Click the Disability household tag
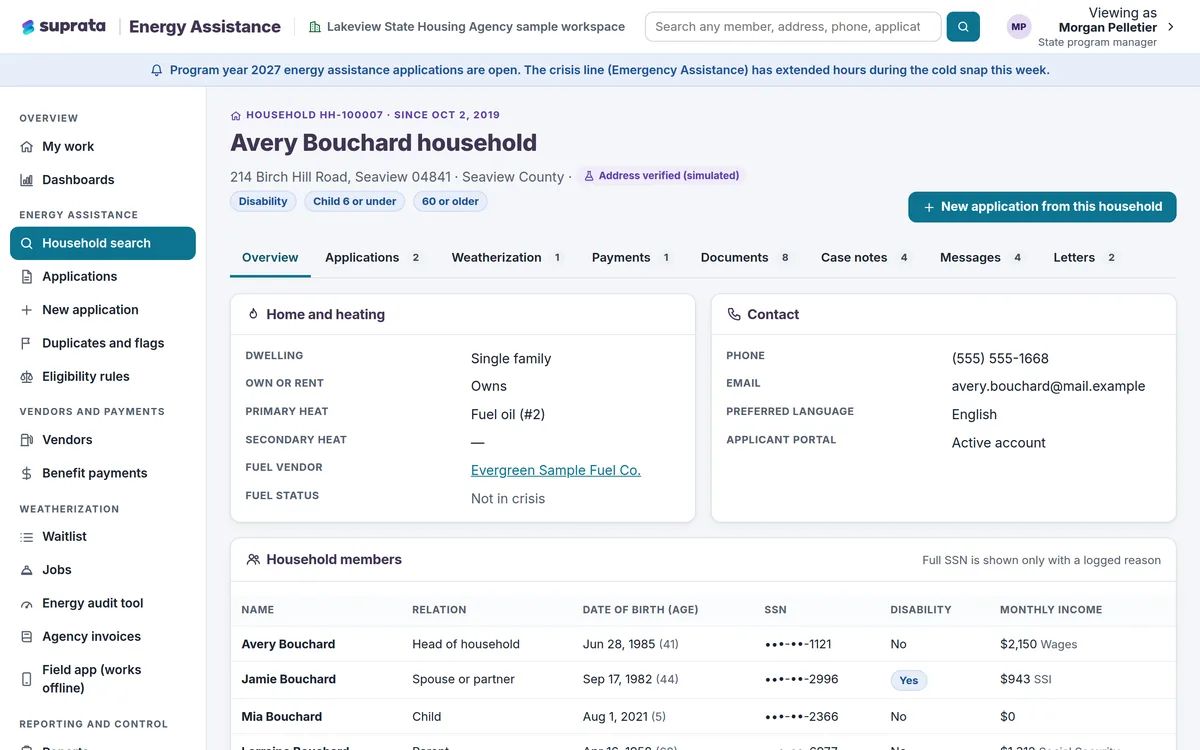This screenshot has height=750, width=1200. (x=264, y=202)
